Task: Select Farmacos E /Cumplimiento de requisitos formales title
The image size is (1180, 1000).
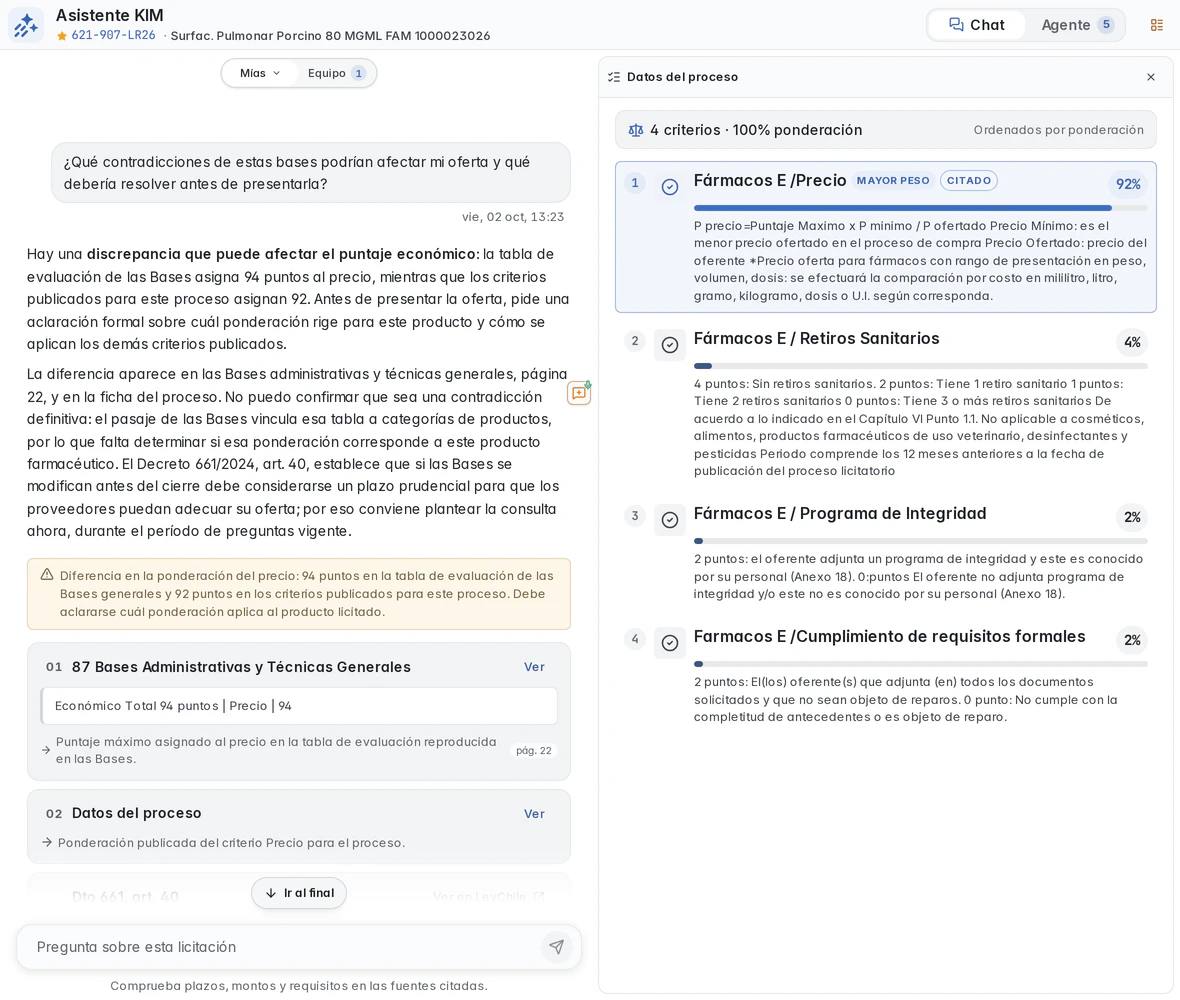Action: coord(890,637)
